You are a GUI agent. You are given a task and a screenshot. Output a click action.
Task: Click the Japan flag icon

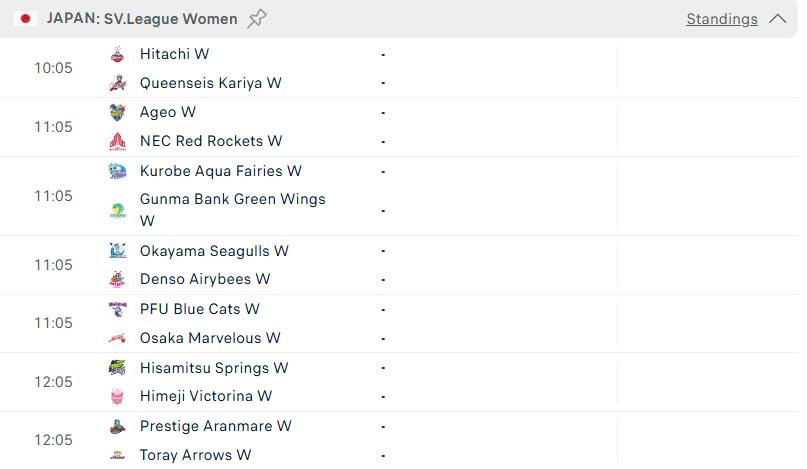(25, 19)
